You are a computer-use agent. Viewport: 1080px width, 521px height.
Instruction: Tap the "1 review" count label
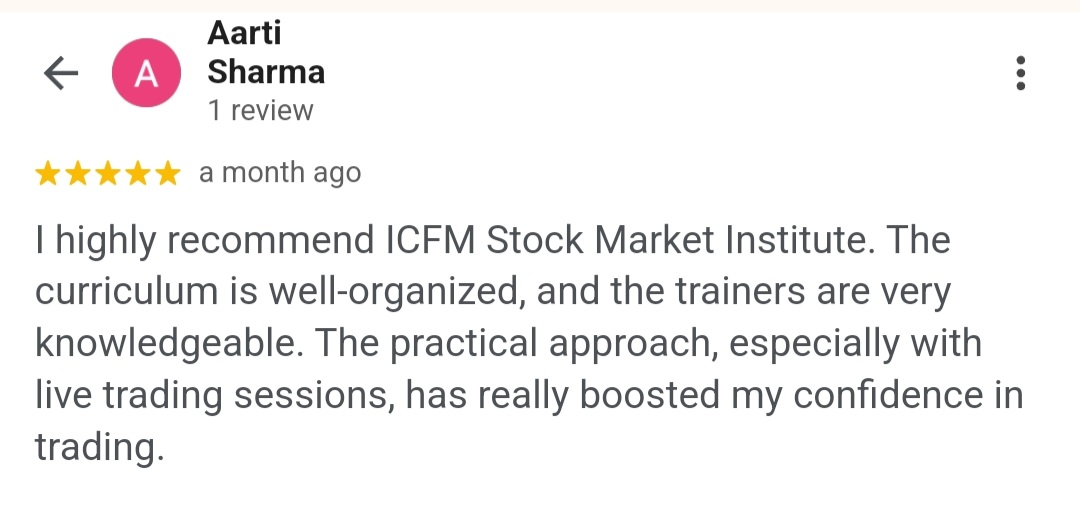coord(260,110)
